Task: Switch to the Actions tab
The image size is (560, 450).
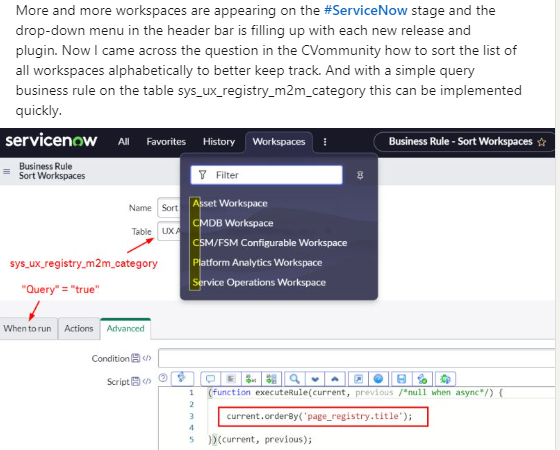Action: coord(79,328)
